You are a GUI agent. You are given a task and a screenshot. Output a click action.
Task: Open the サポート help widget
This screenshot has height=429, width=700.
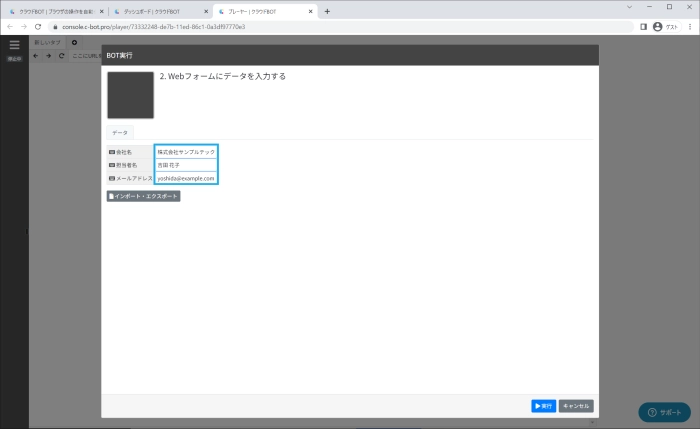pos(664,412)
